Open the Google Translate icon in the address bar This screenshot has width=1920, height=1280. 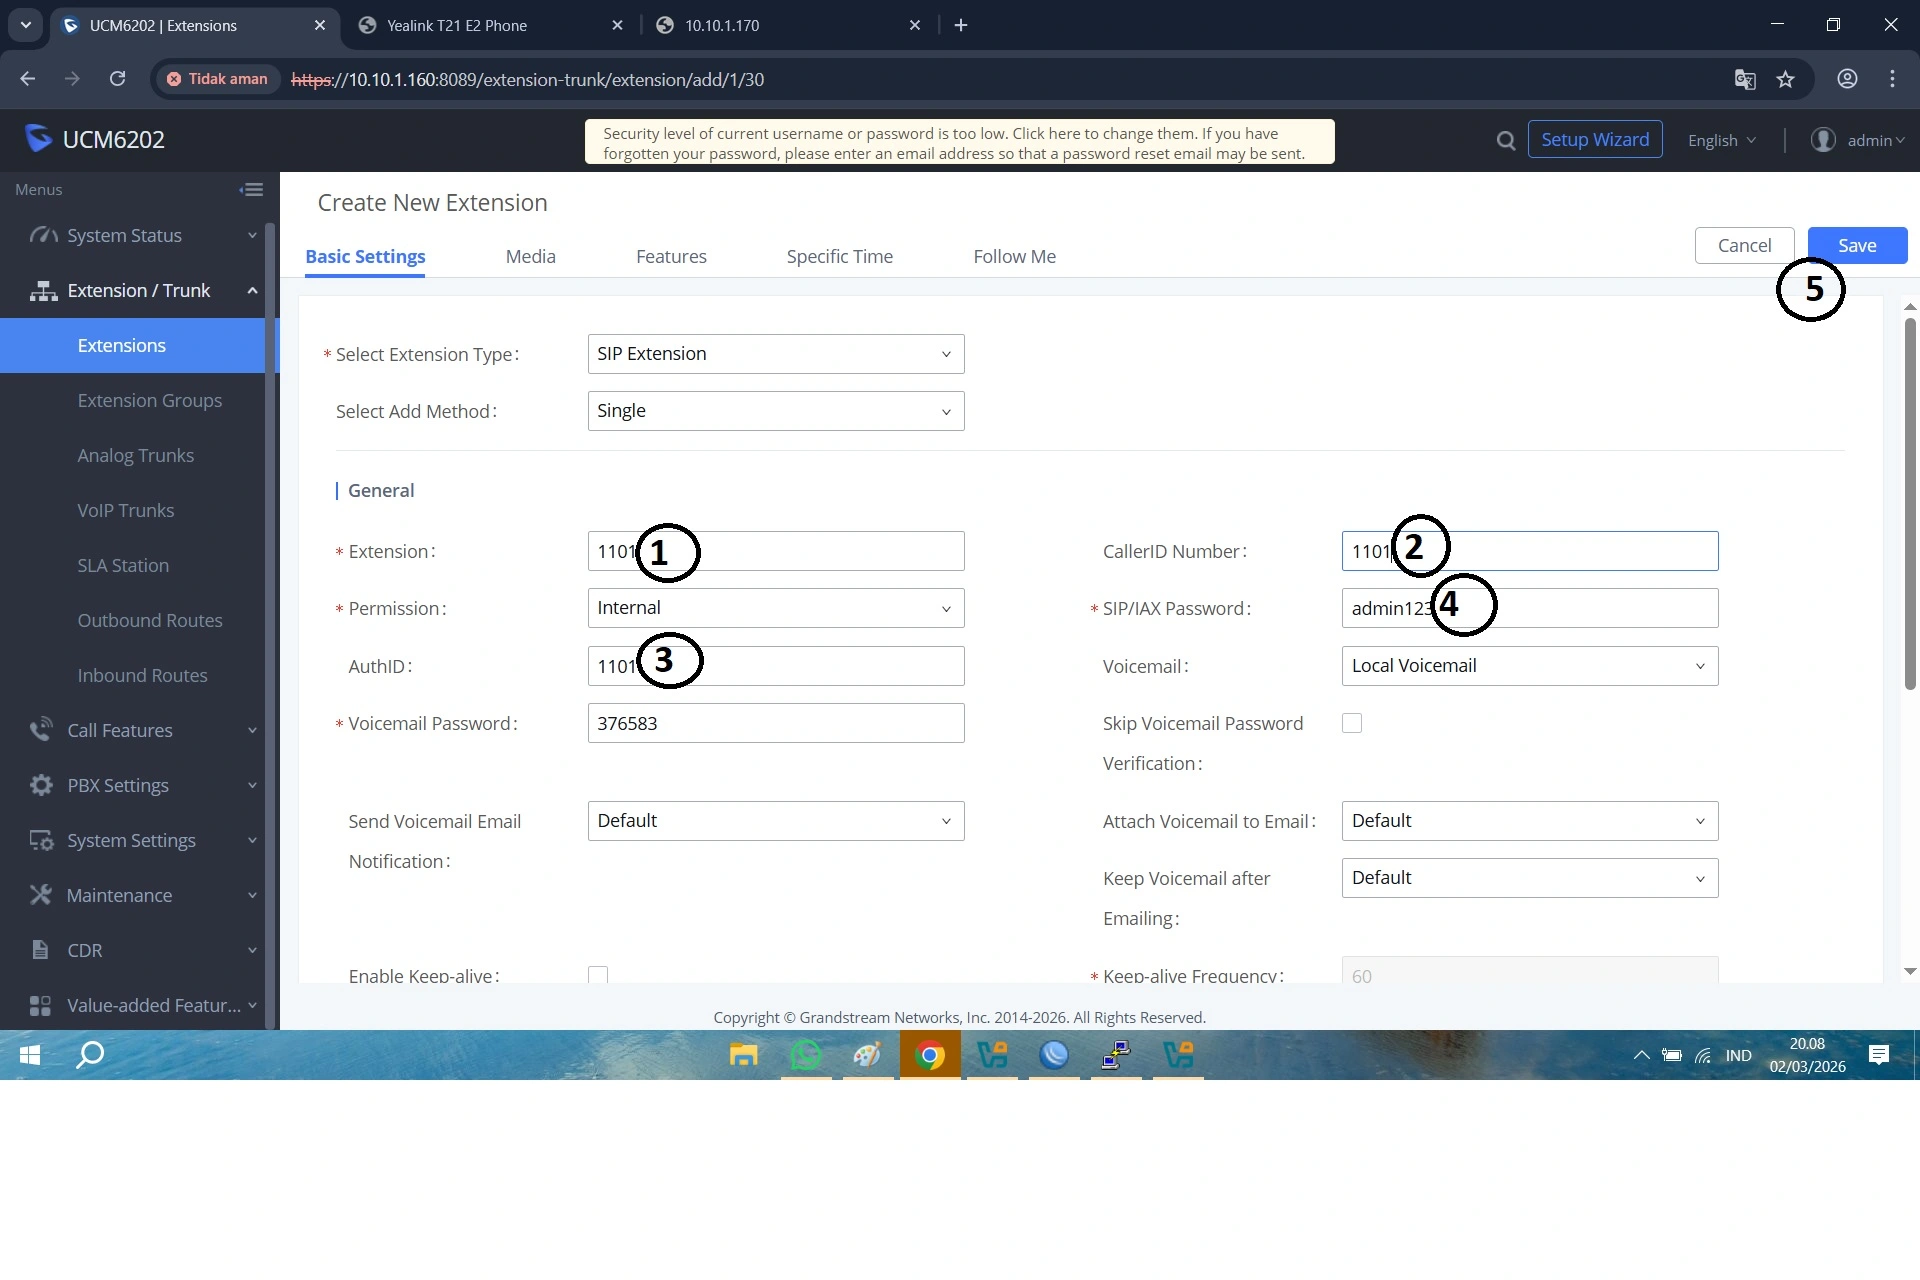(1745, 80)
